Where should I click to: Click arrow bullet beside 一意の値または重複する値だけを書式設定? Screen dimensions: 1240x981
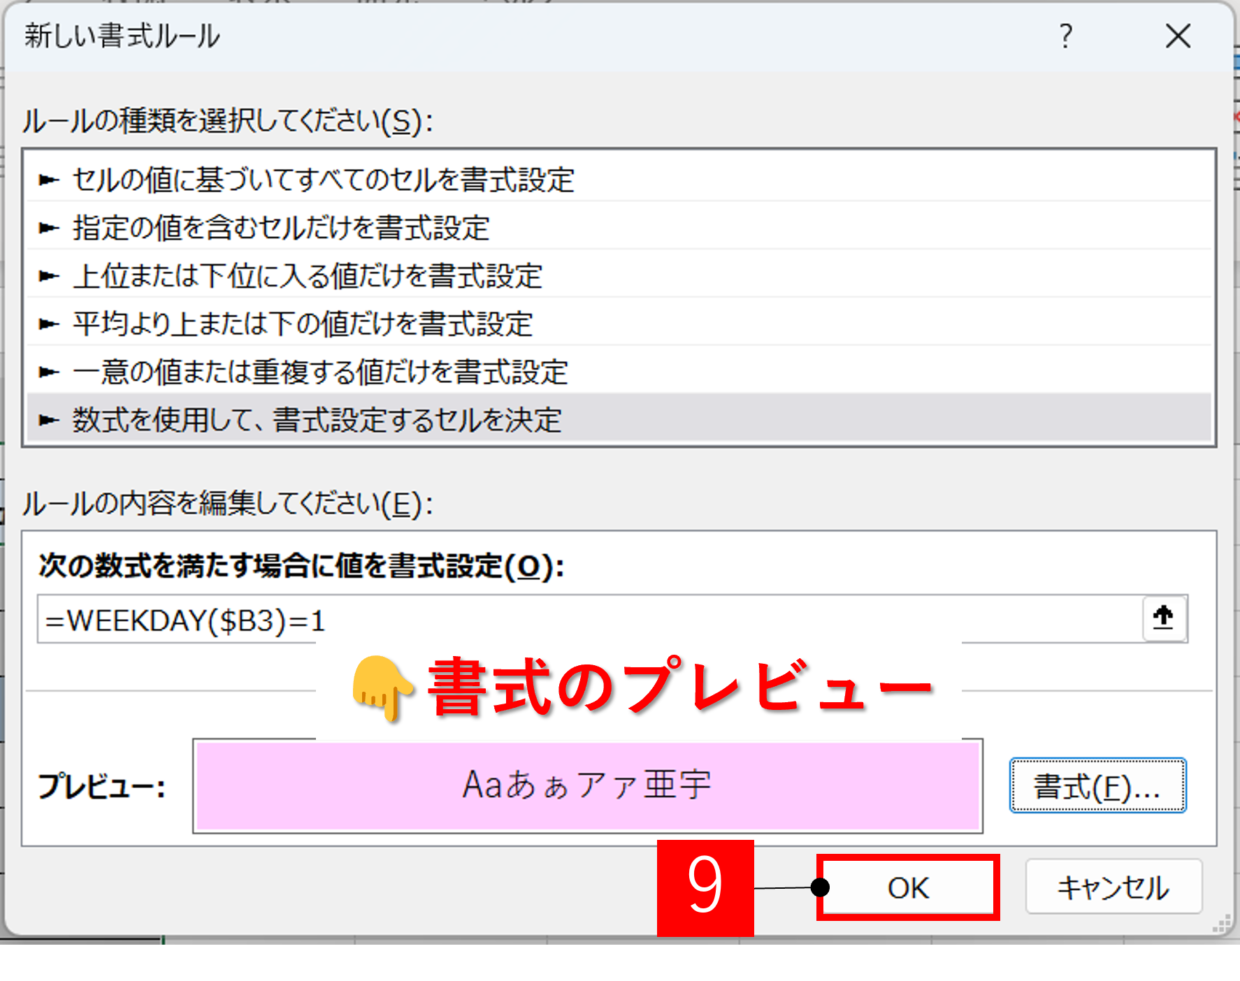[x=48, y=372]
